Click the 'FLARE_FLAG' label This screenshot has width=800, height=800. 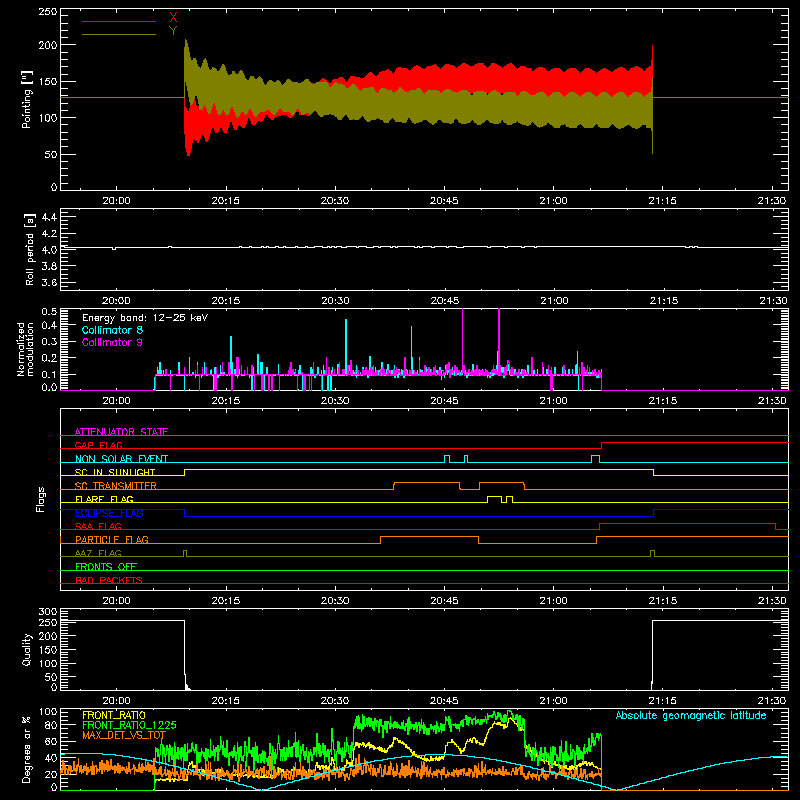tap(104, 499)
